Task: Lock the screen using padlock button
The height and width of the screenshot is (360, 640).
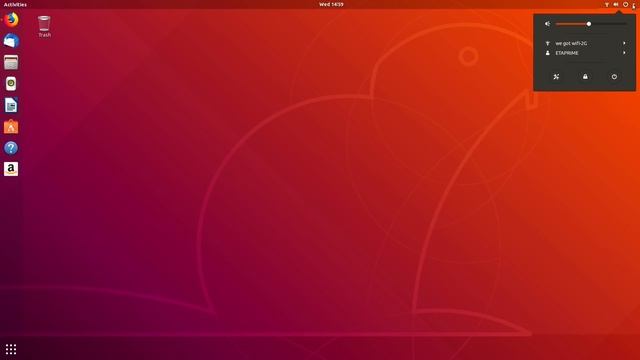Action: click(x=585, y=77)
